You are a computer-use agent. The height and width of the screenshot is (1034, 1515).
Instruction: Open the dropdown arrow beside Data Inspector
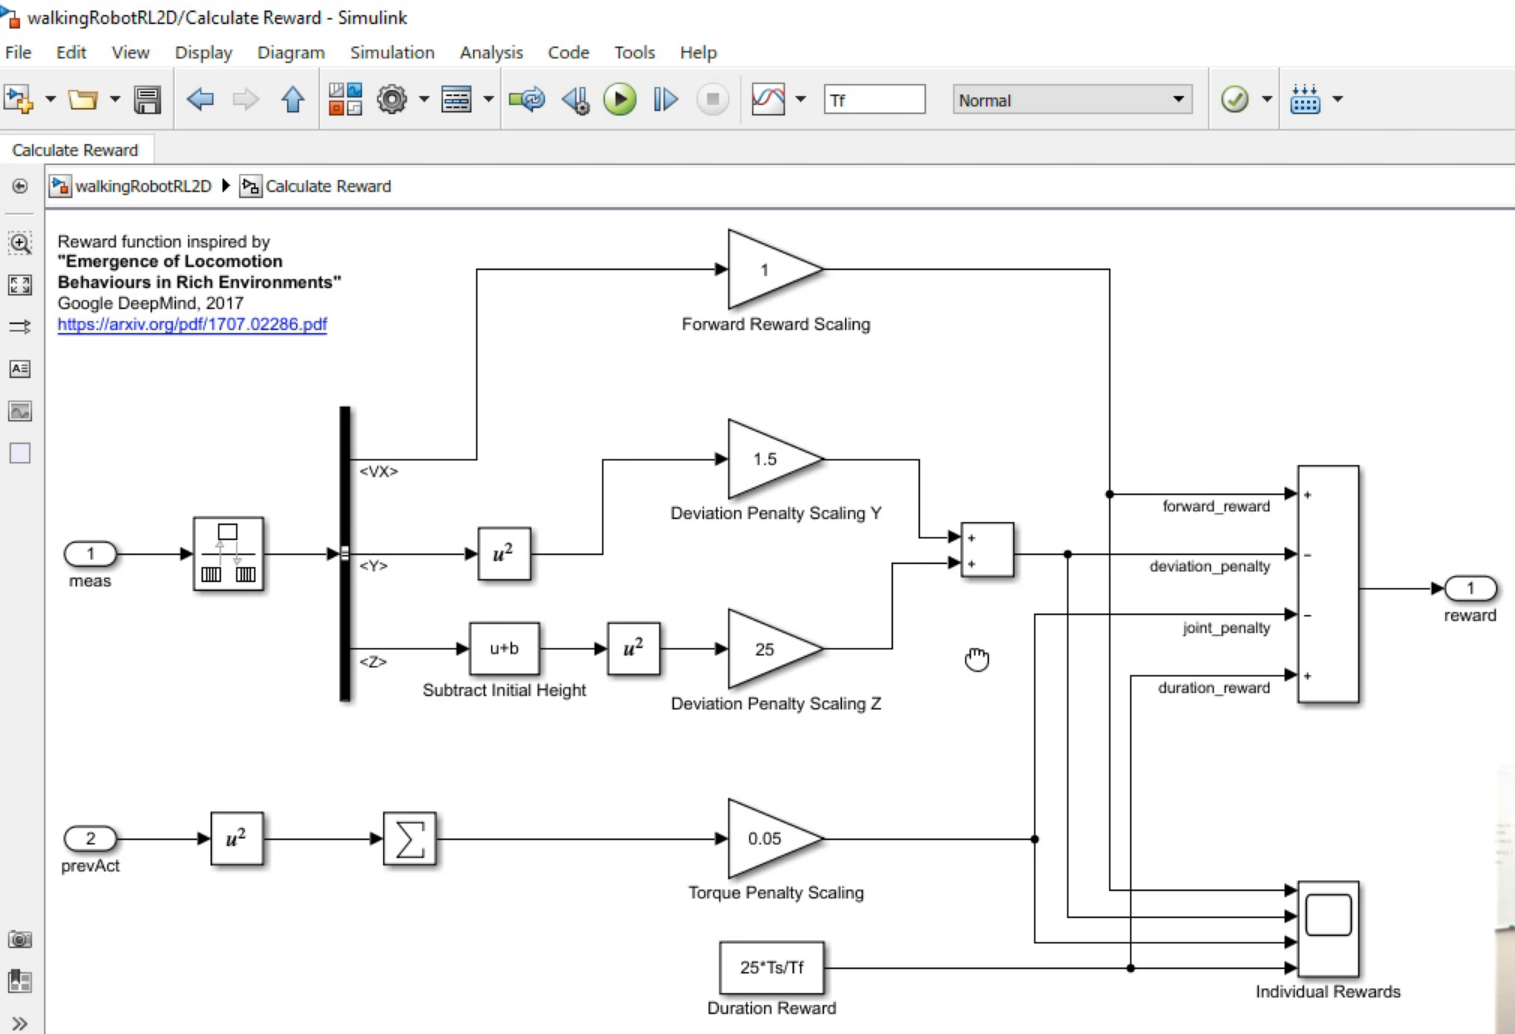coord(800,99)
